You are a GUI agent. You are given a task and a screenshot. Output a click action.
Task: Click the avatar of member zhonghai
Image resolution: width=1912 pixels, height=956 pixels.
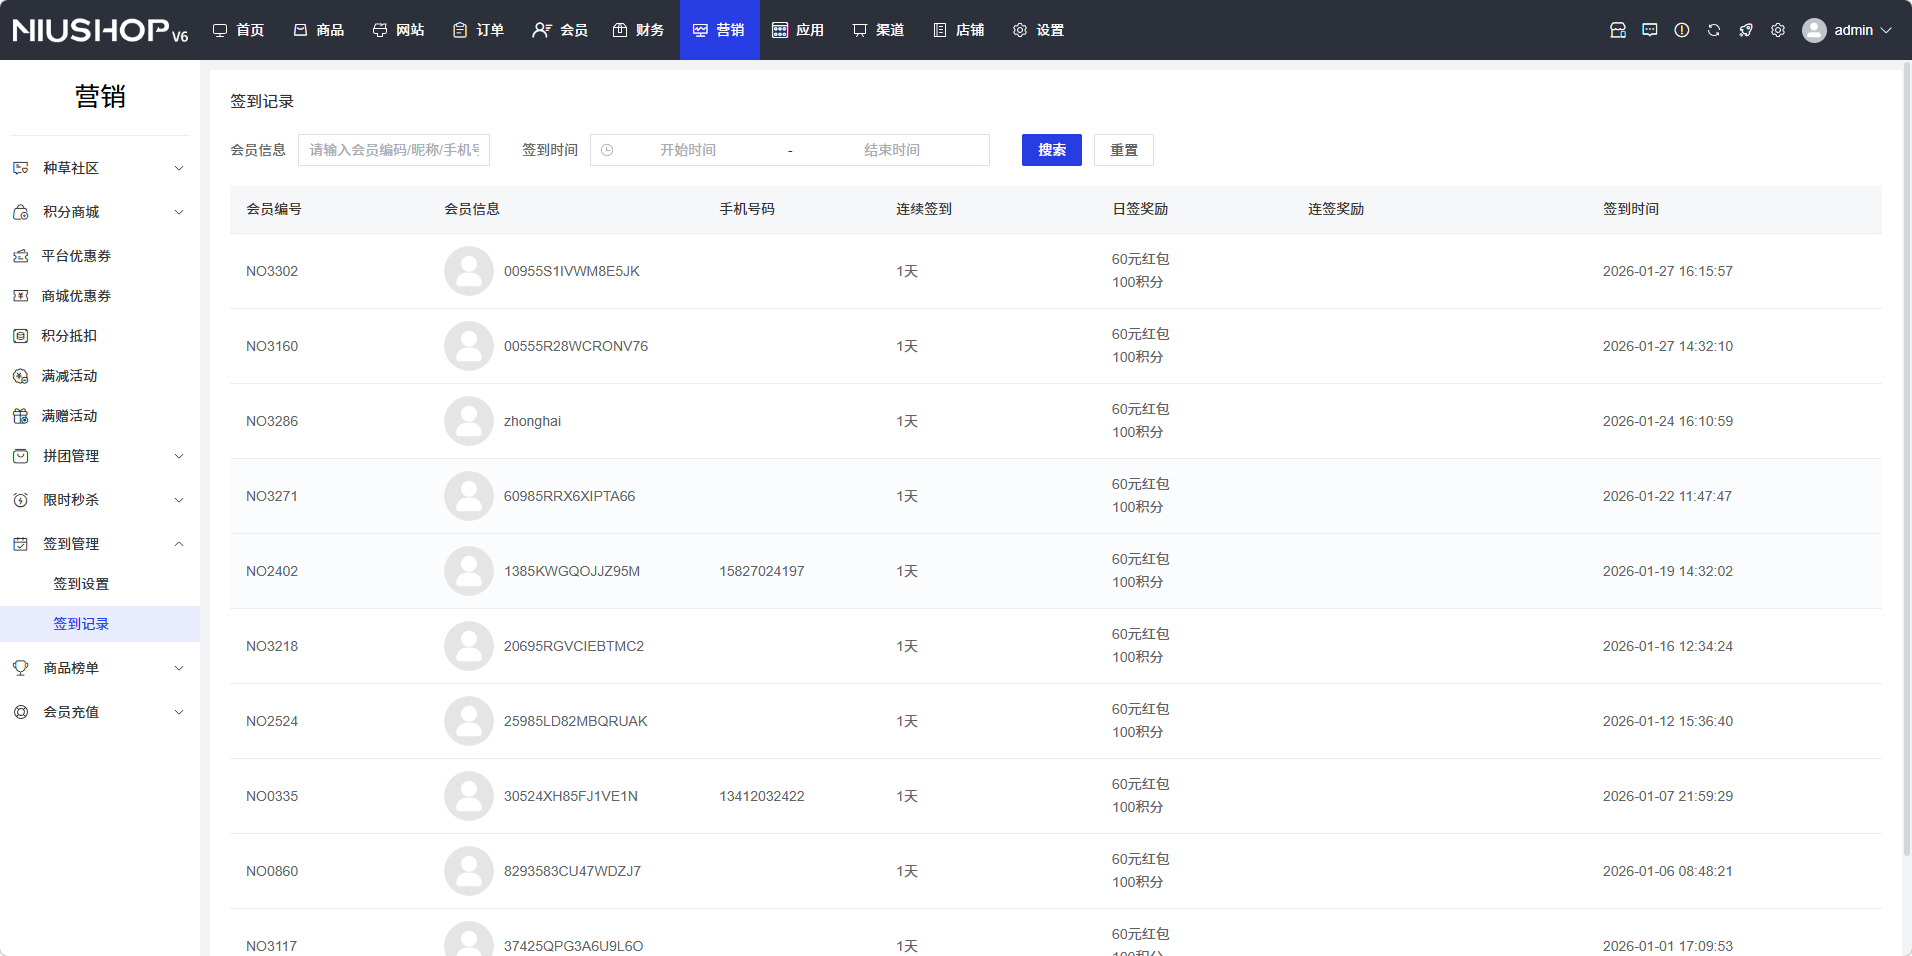click(x=468, y=421)
